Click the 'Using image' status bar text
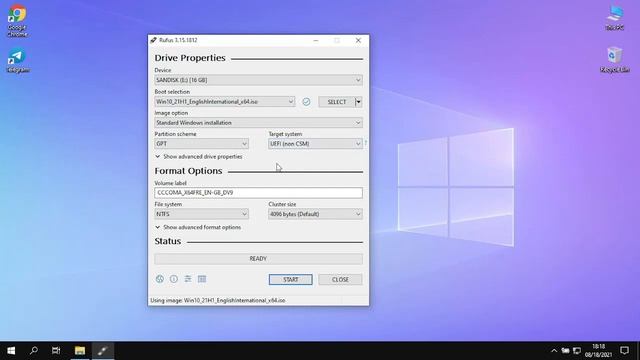The width and height of the screenshot is (640, 360). pos(218,300)
